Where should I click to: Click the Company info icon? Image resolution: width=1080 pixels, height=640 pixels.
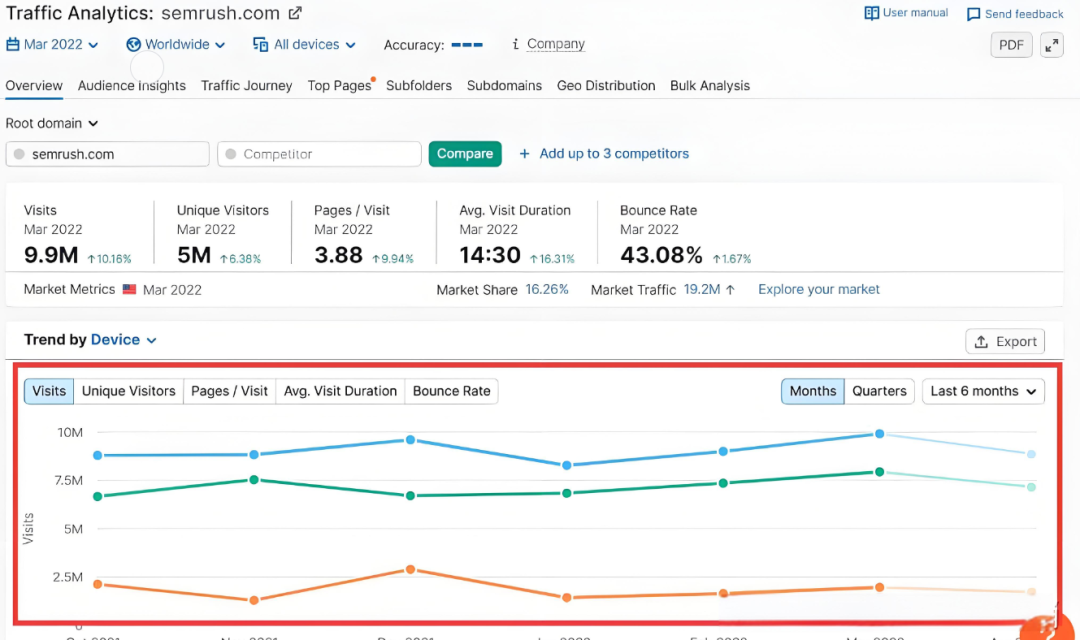(515, 44)
